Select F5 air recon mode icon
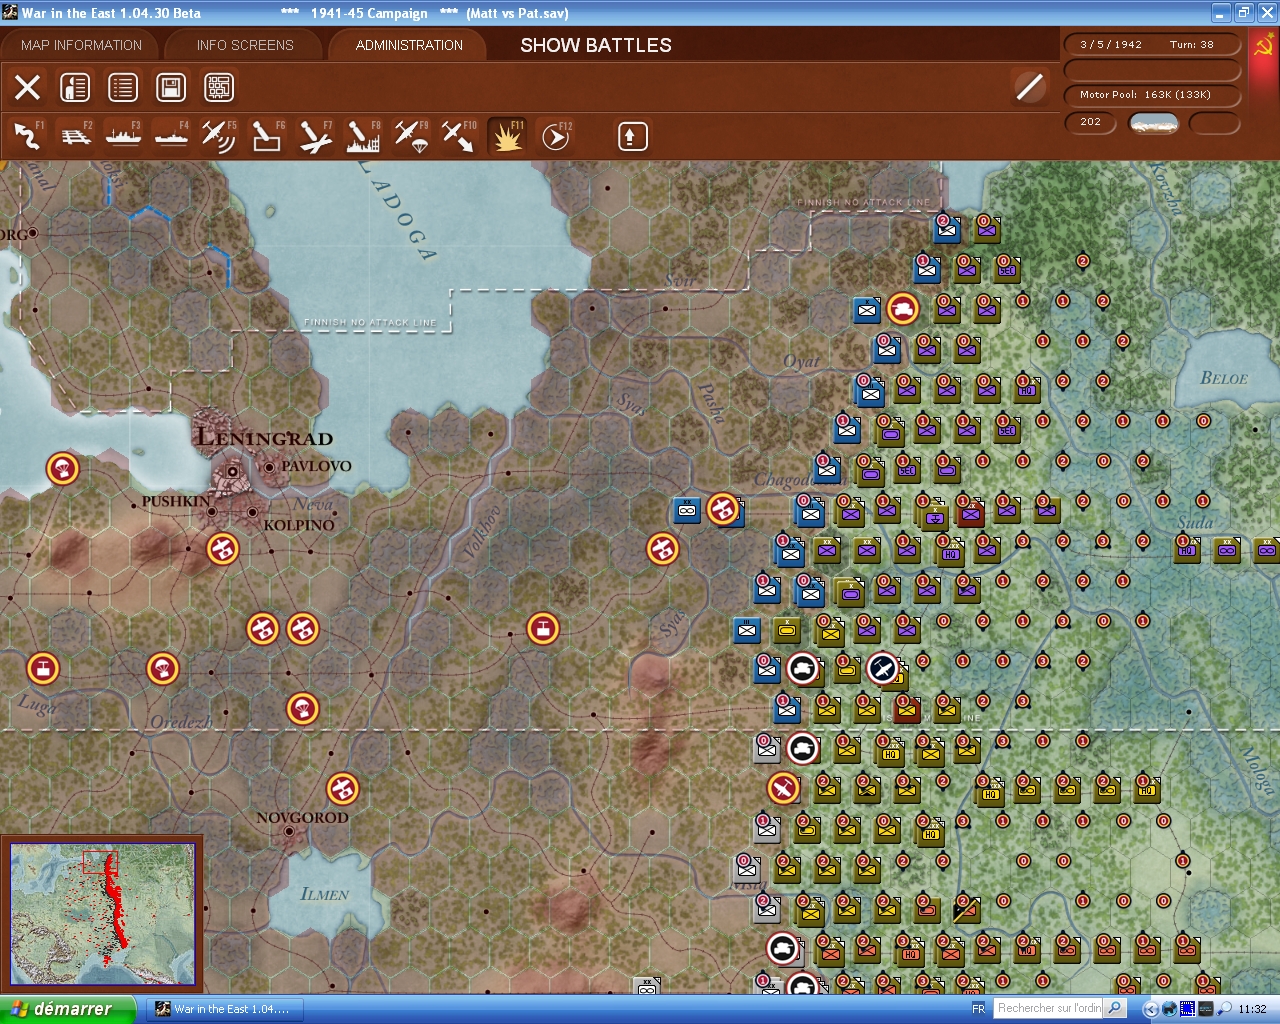 point(219,136)
